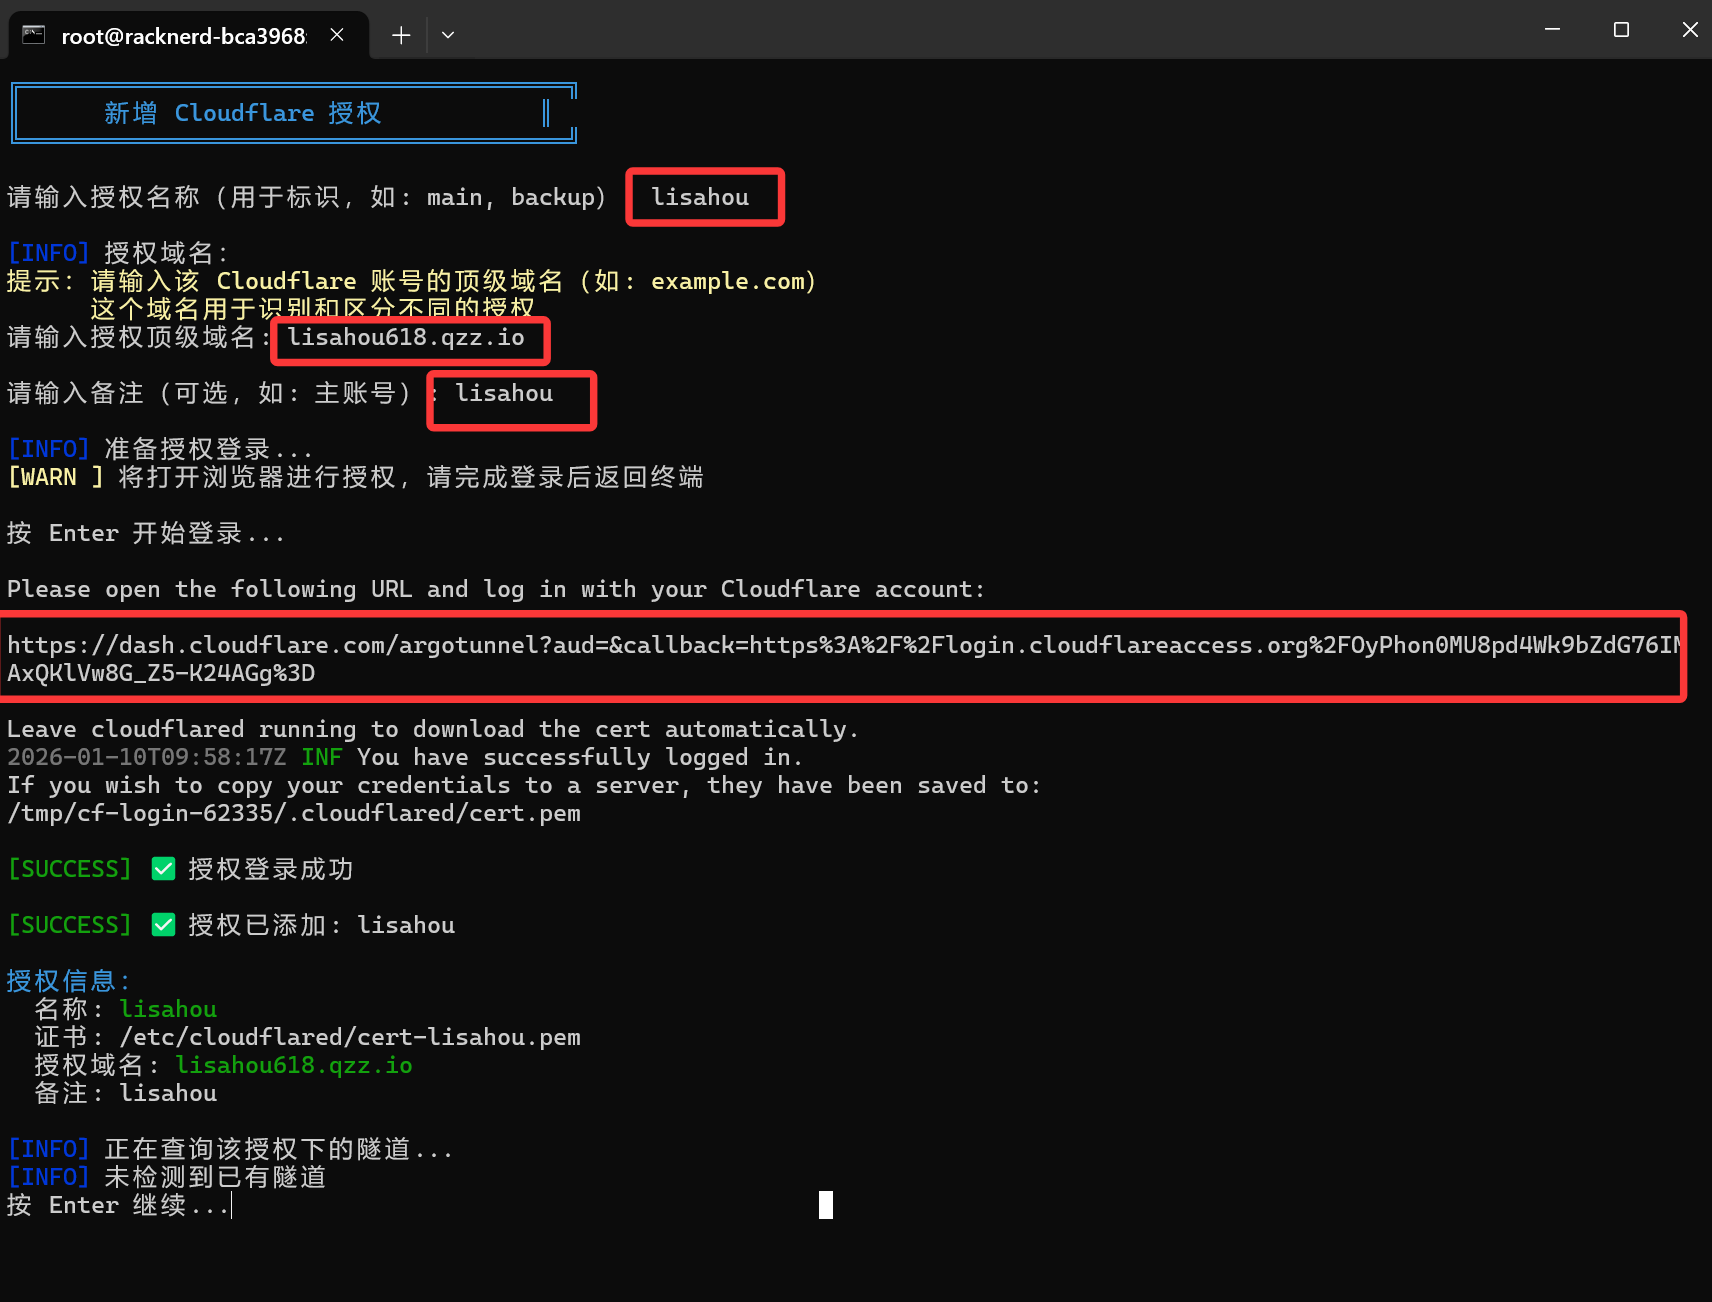Image resolution: width=1712 pixels, height=1302 pixels.
Task: Click the 新增 Cloudflare 授权 header box
Action: point(294,113)
